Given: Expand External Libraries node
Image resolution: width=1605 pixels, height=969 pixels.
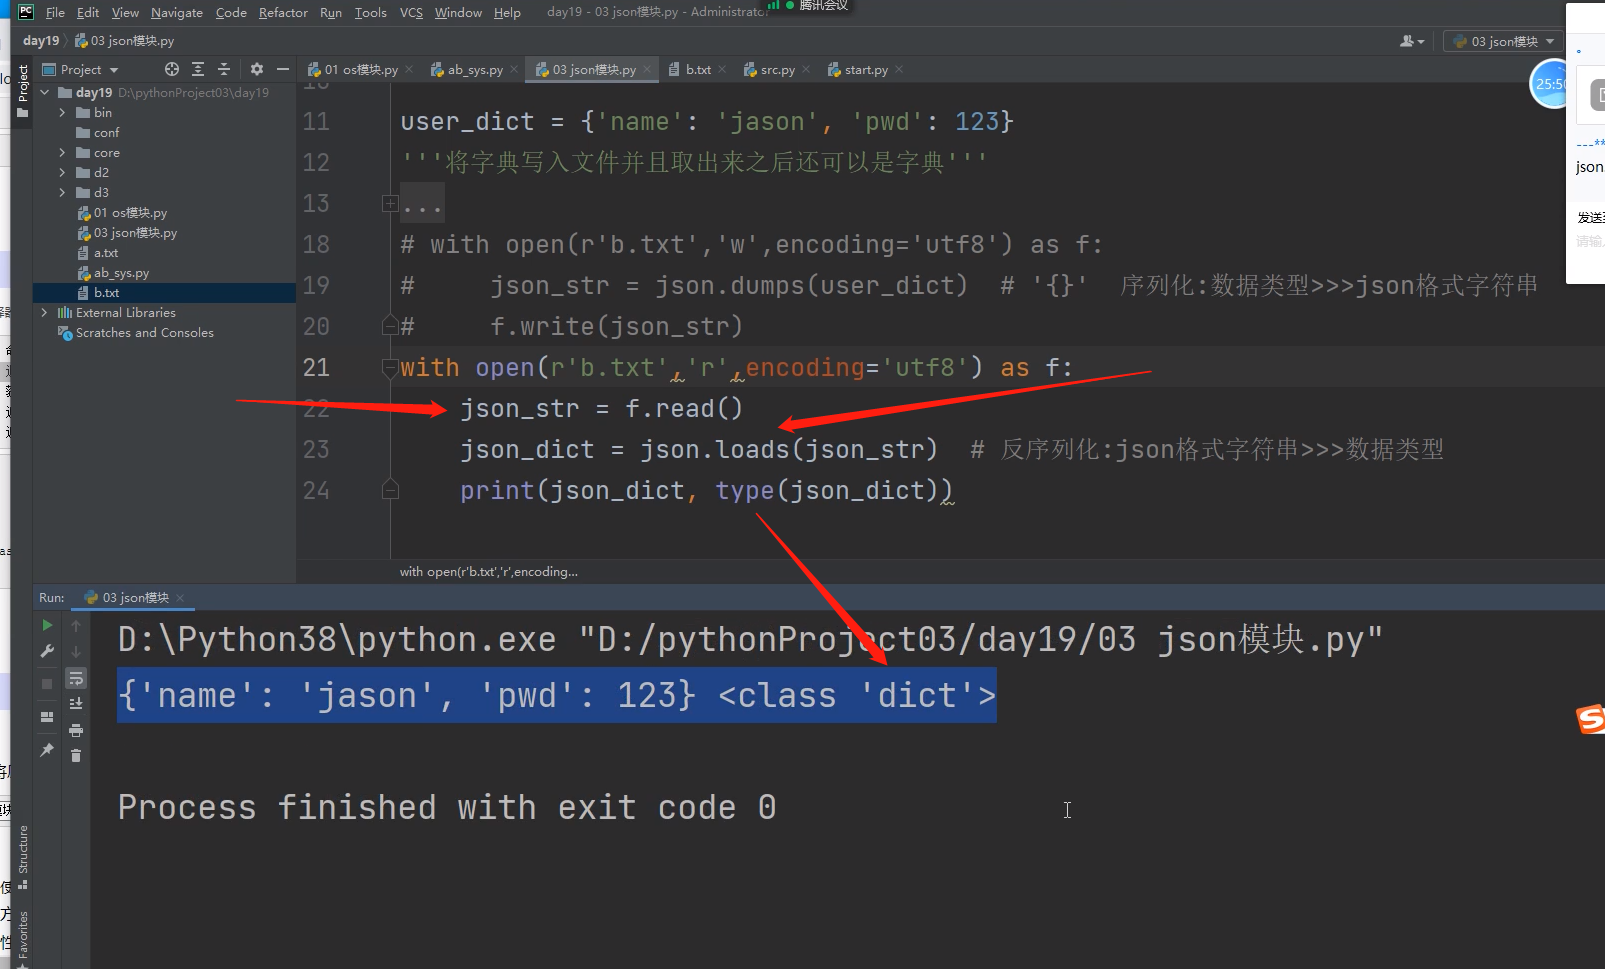Looking at the screenshot, I should 45,313.
